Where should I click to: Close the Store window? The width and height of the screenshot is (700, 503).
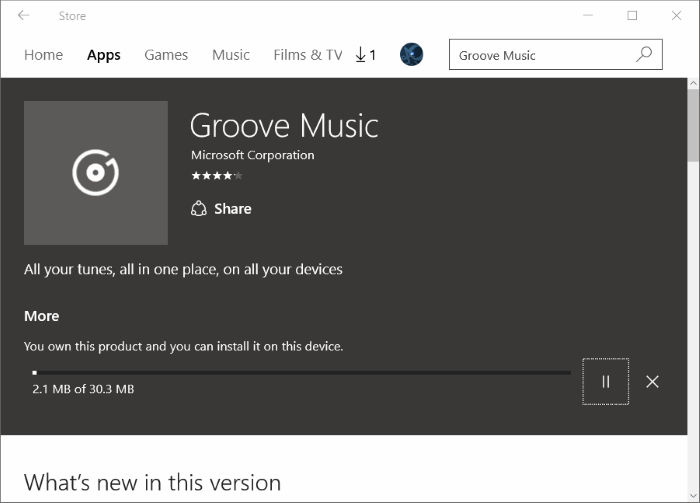pos(676,16)
